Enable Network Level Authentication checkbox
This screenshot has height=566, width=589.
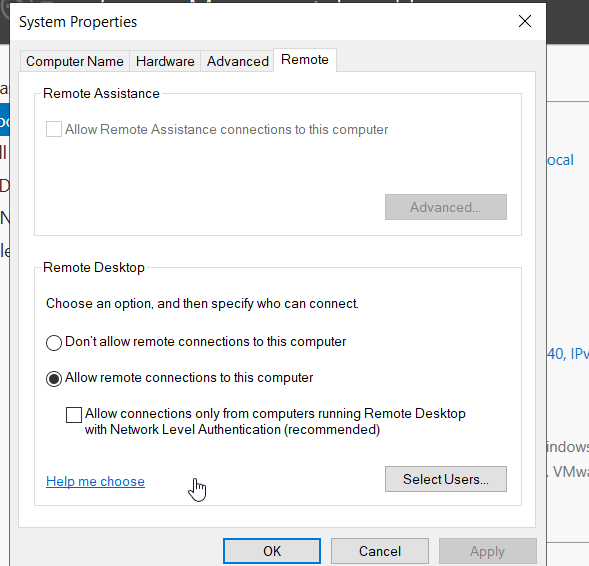pyautogui.click(x=74, y=415)
